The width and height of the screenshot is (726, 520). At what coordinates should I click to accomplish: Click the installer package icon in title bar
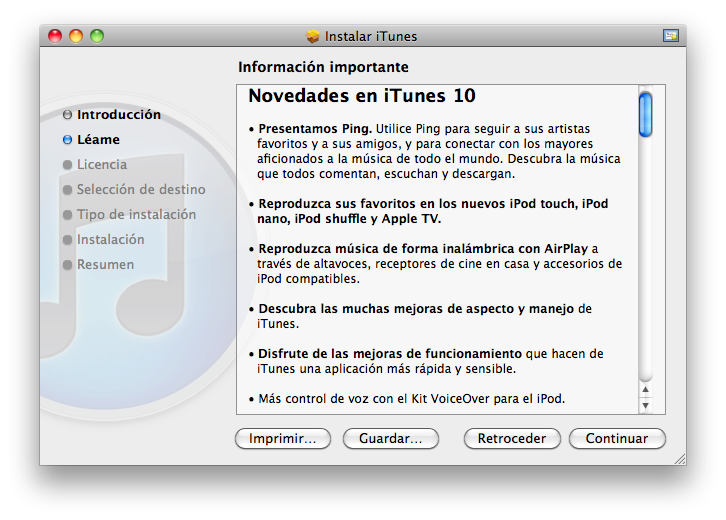click(x=313, y=36)
